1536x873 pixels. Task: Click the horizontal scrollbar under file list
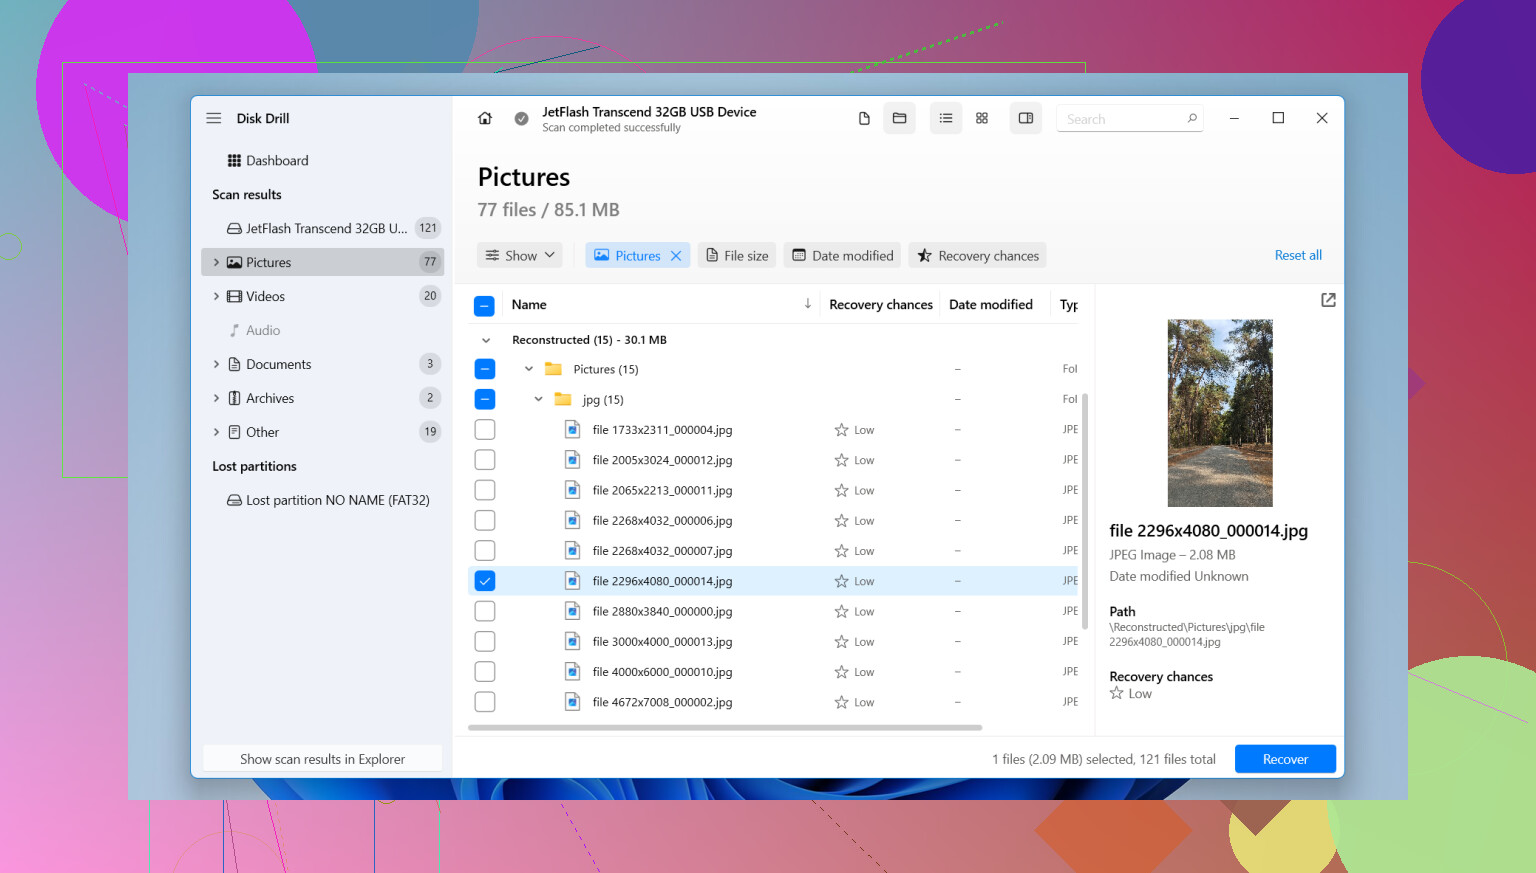coord(725,728)
